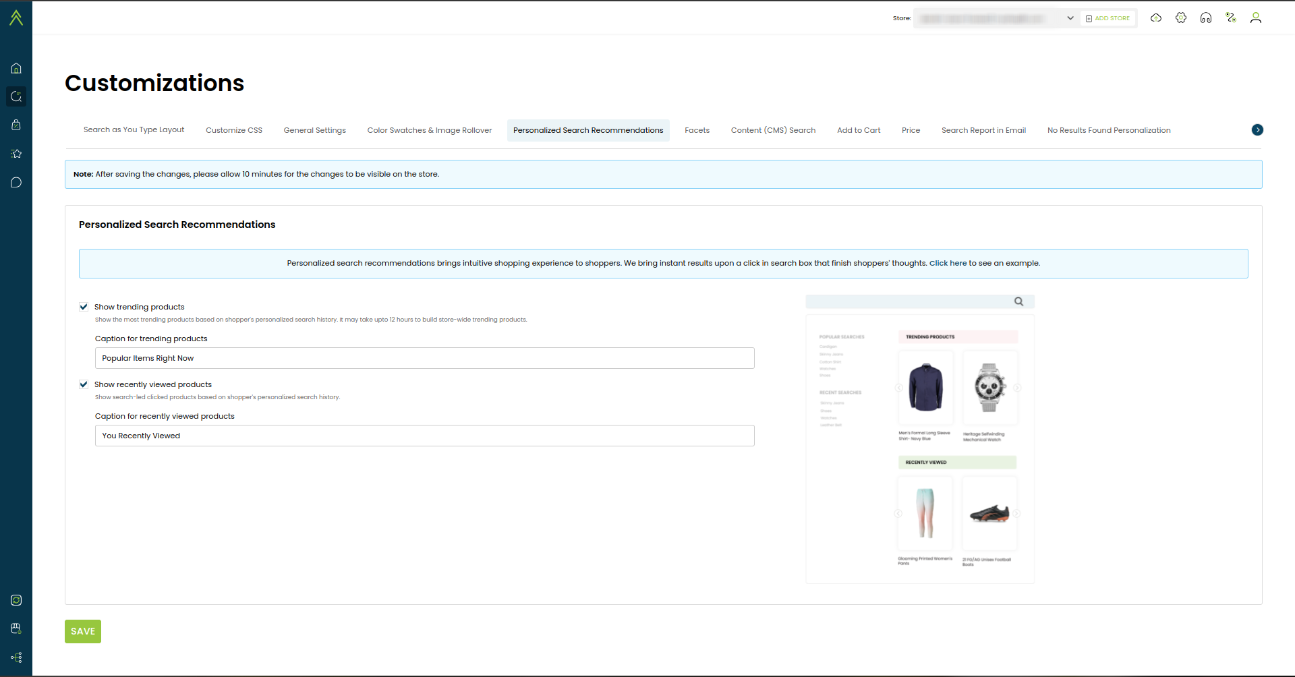Open the shopping bag icon in the sidebar
Image resolution: width=1295 pixels, height=677 pixels.
pos(16,125)
